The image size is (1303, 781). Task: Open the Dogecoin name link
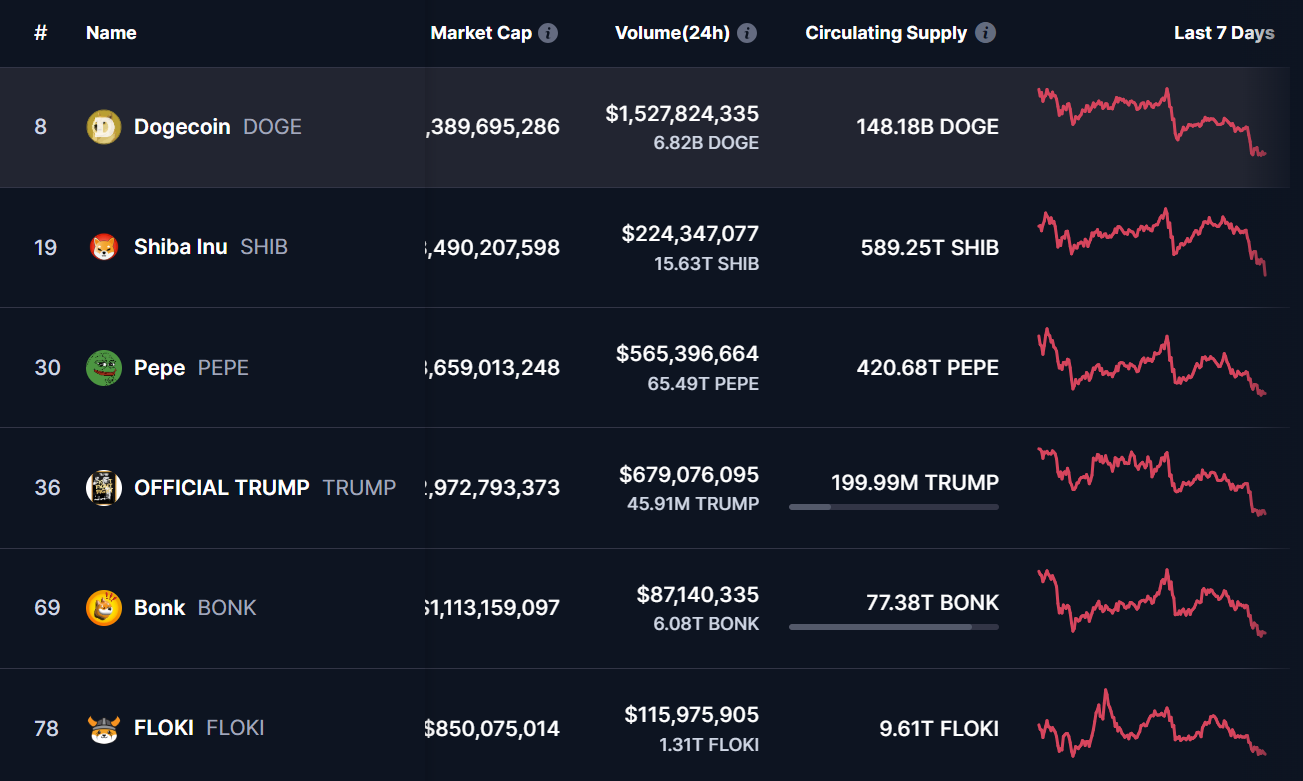tap(182, 127)
